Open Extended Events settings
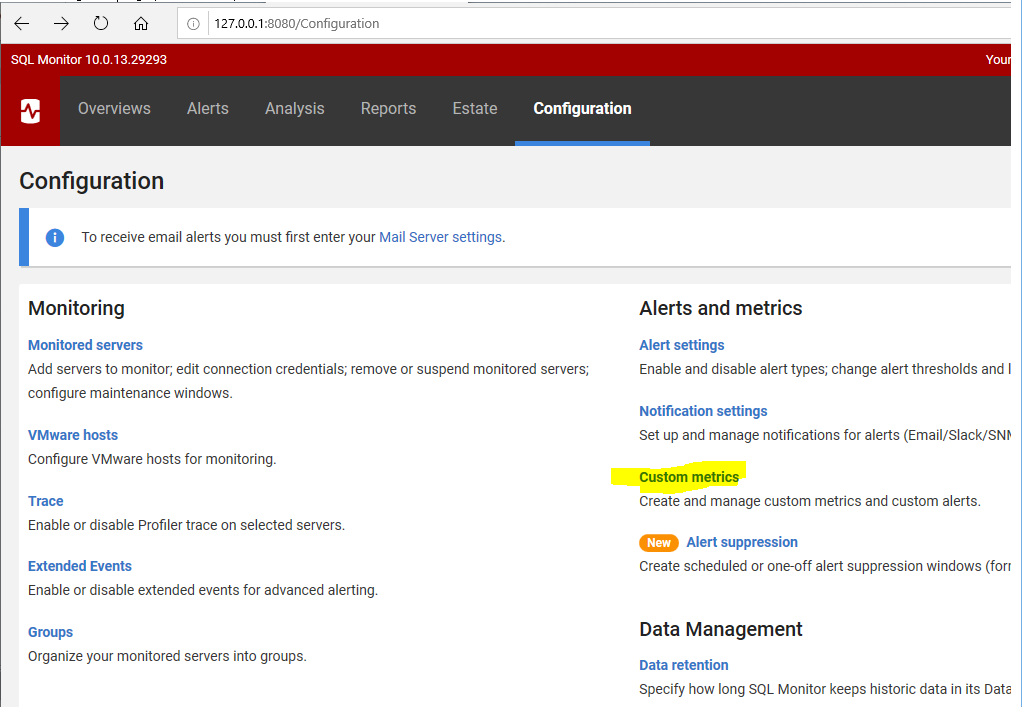The image size is (1023, 707). [x=79, y=565]
